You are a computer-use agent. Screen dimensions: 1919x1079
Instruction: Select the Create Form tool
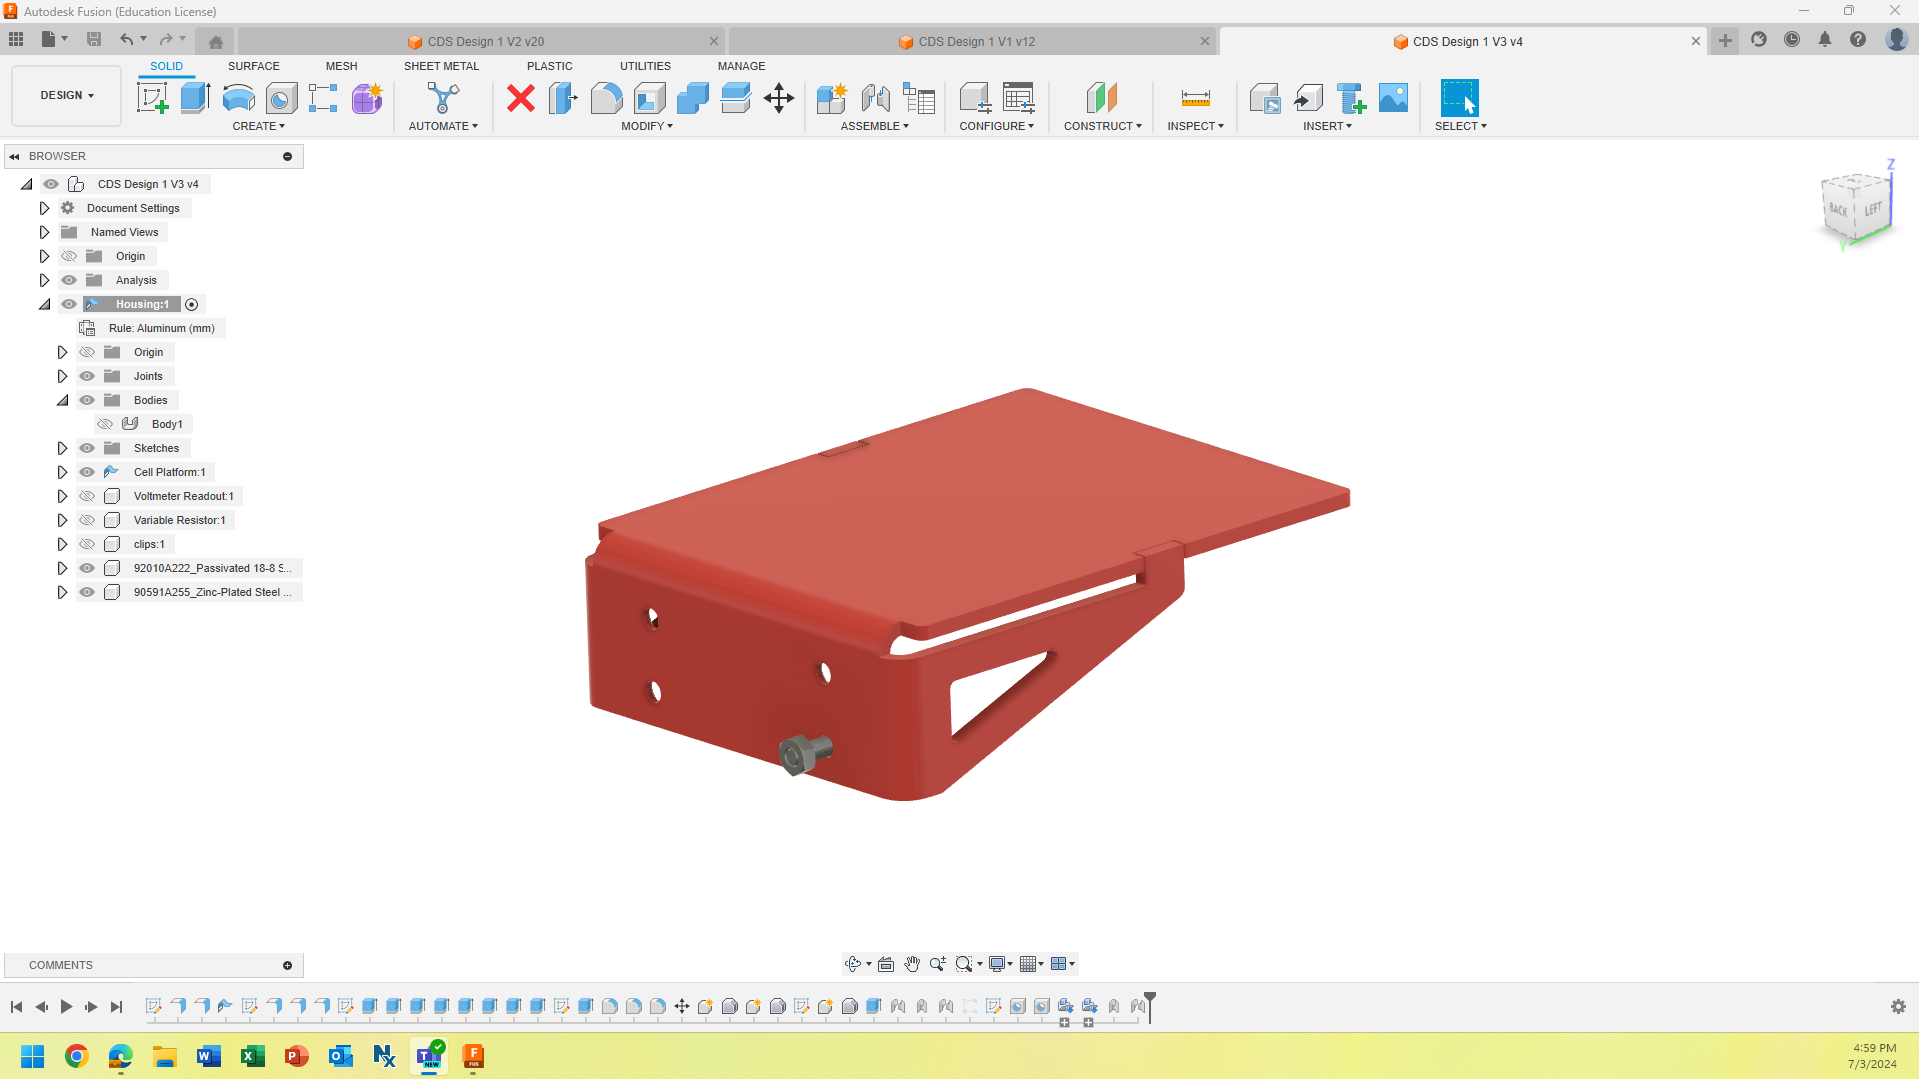click(x=367, y=98)
